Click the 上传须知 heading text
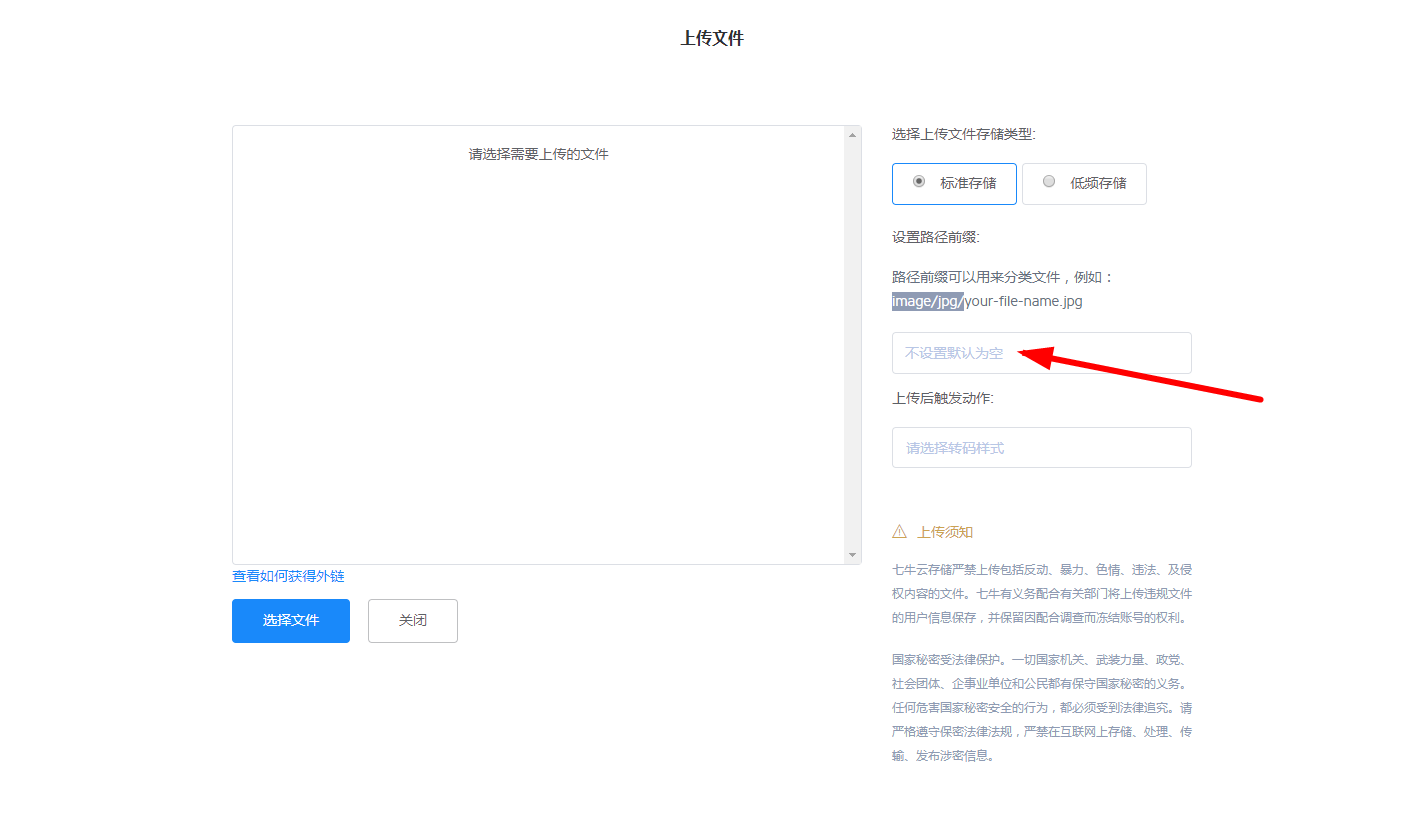Viewport: 1420px width, 826px height. (945, 532)
